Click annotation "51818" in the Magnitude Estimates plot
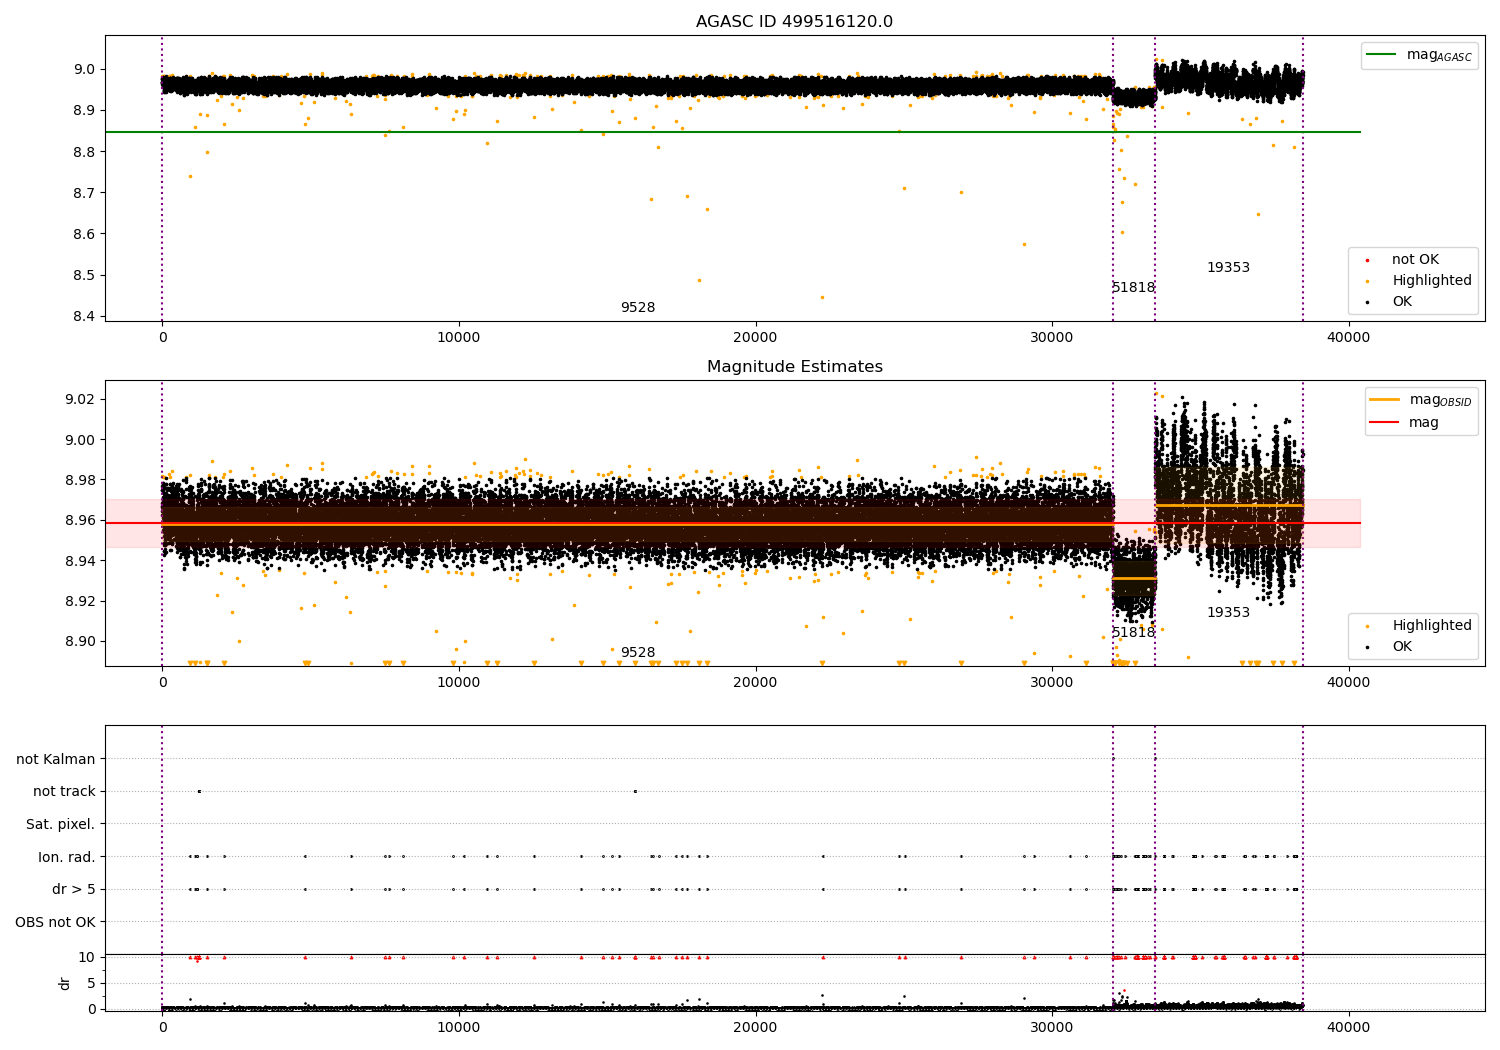 pyautogui.click(x=1133, y=633)
